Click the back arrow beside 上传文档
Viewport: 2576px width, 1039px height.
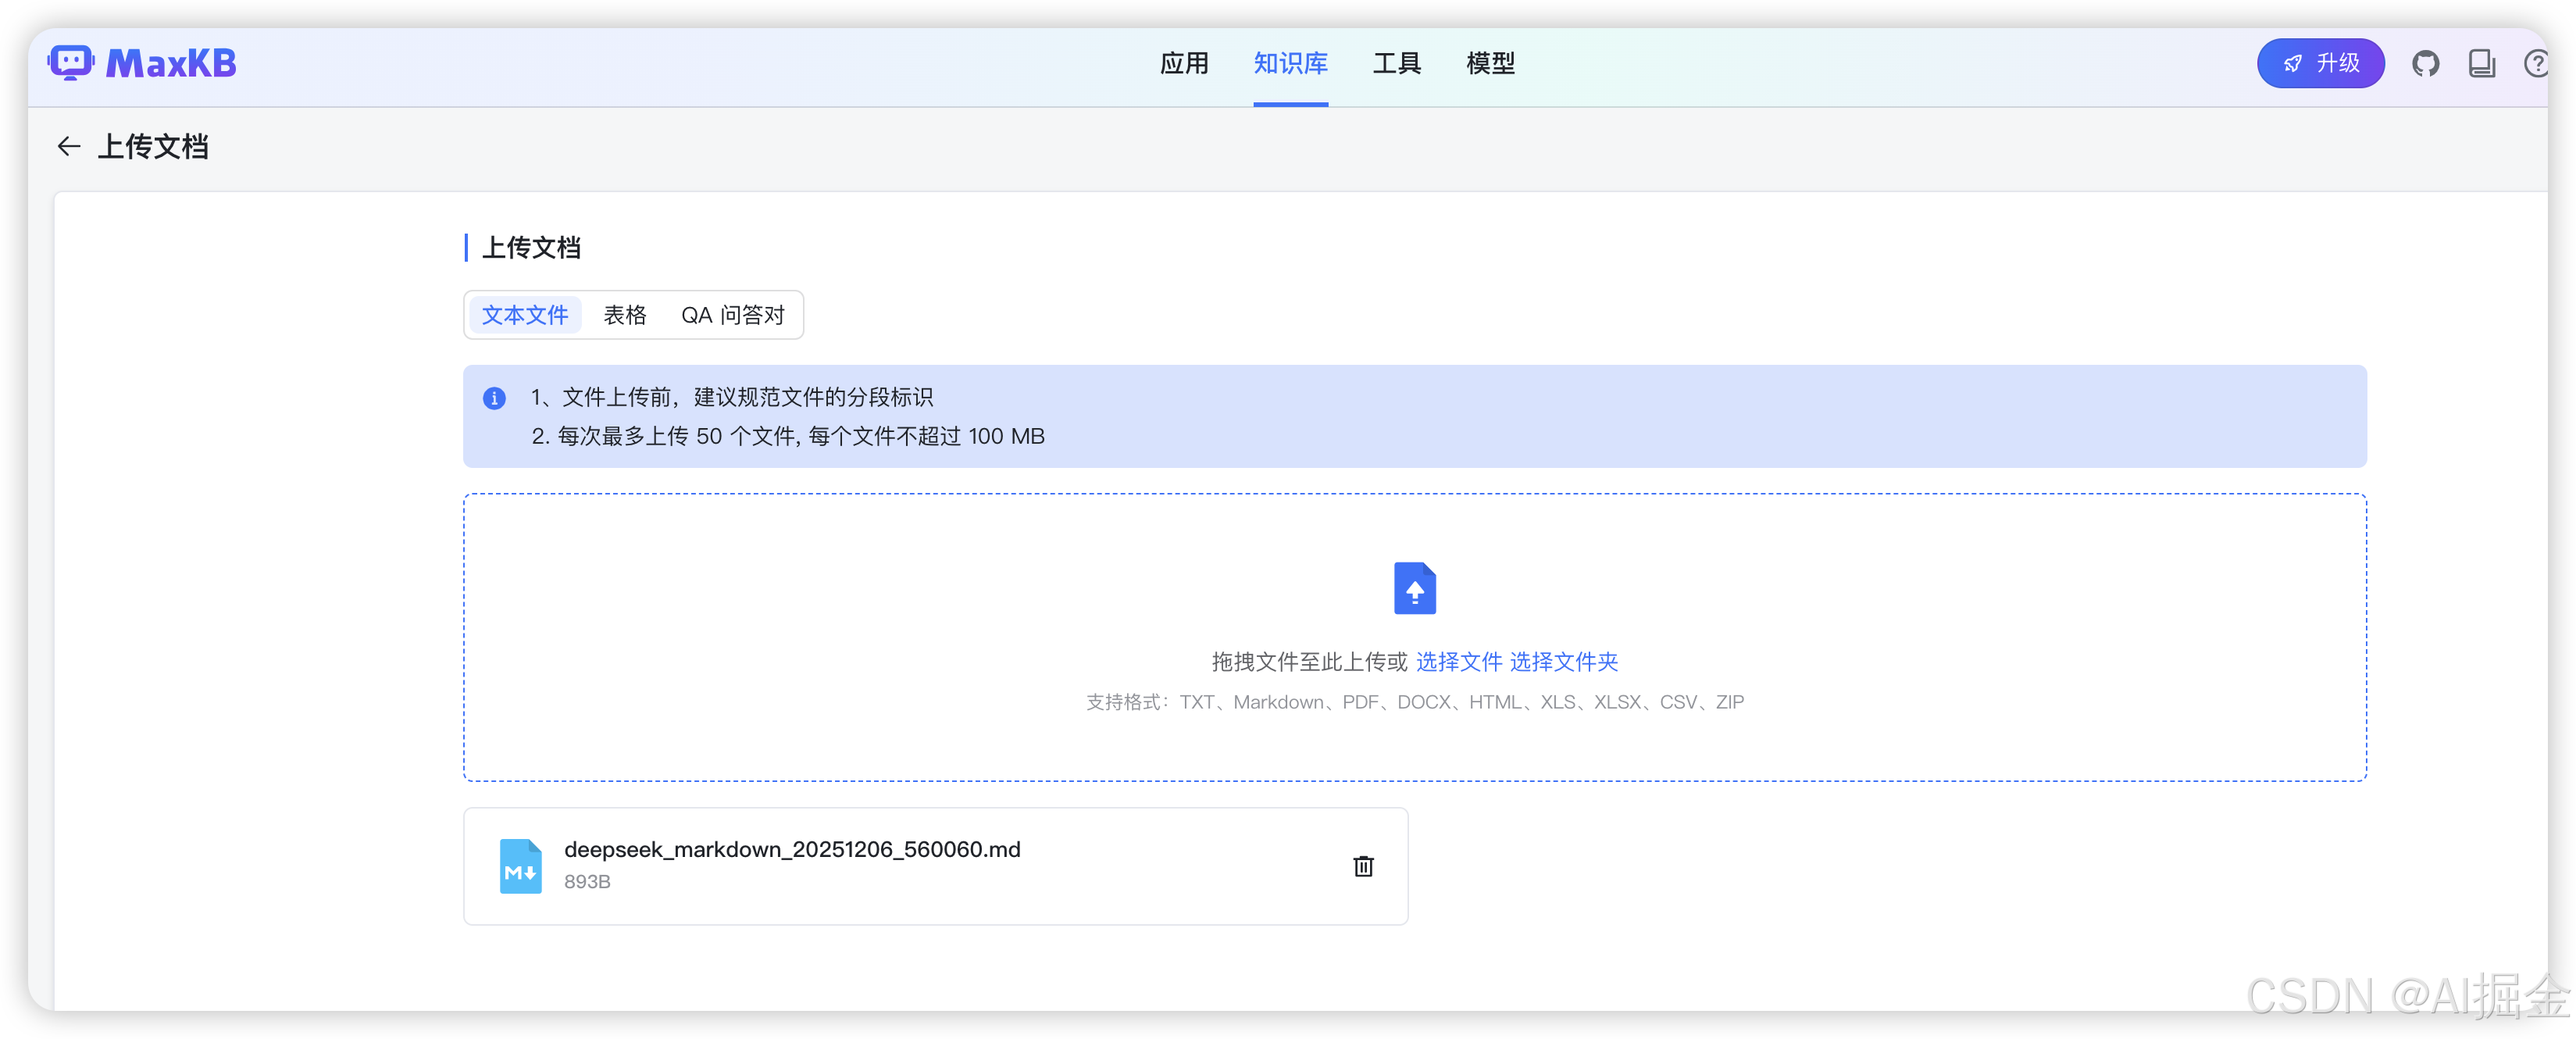[68, 146]
